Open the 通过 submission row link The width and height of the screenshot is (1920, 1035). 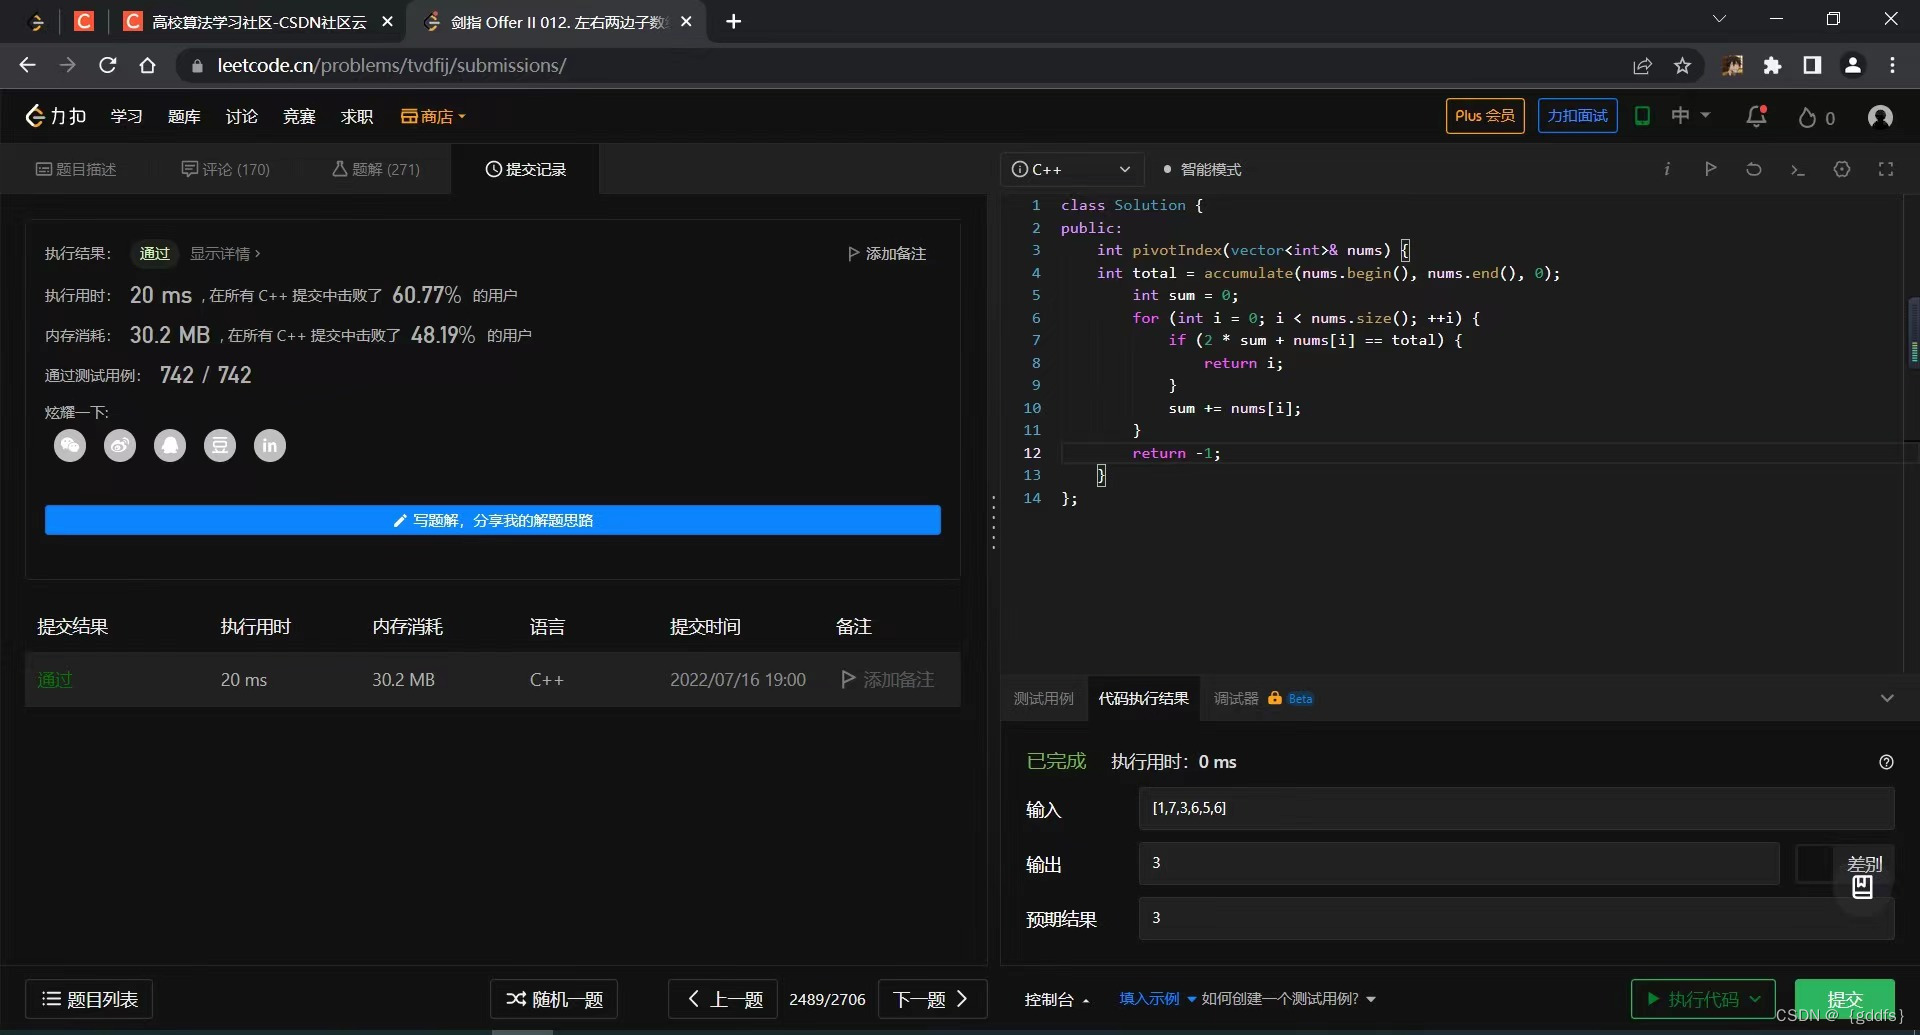click(x=55, y=680)
